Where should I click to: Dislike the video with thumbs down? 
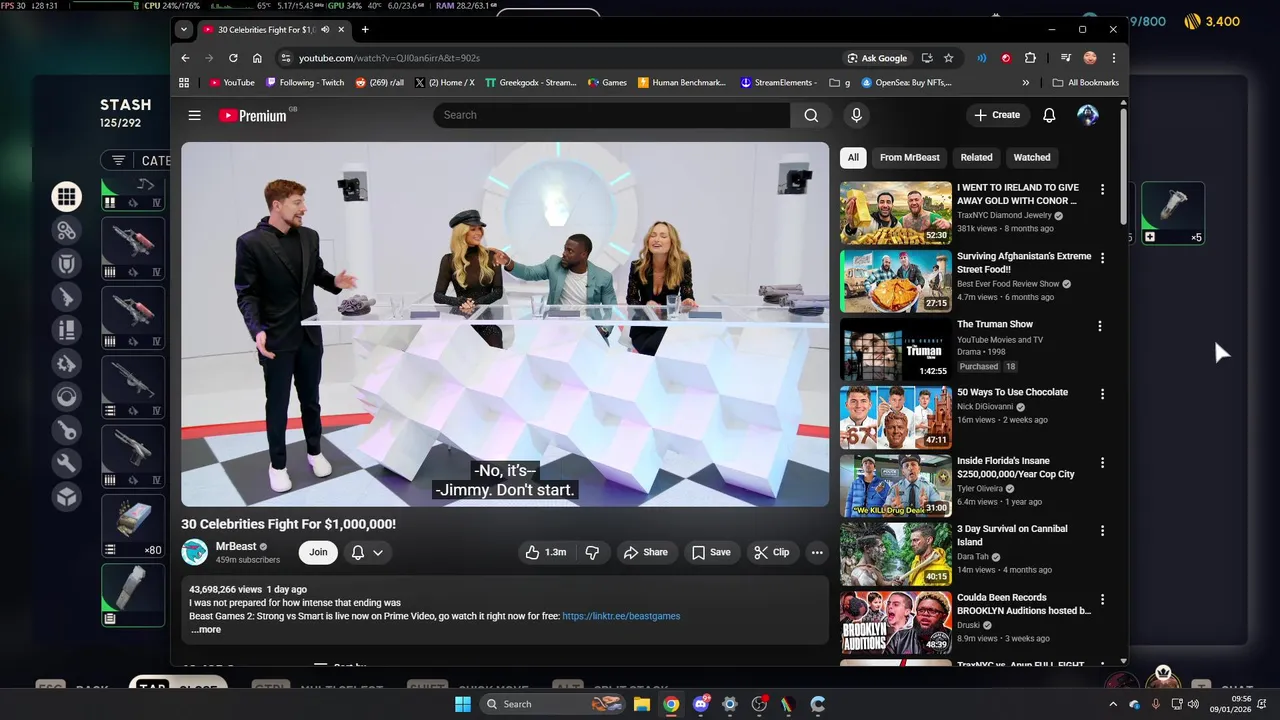[x=592, y=552]
